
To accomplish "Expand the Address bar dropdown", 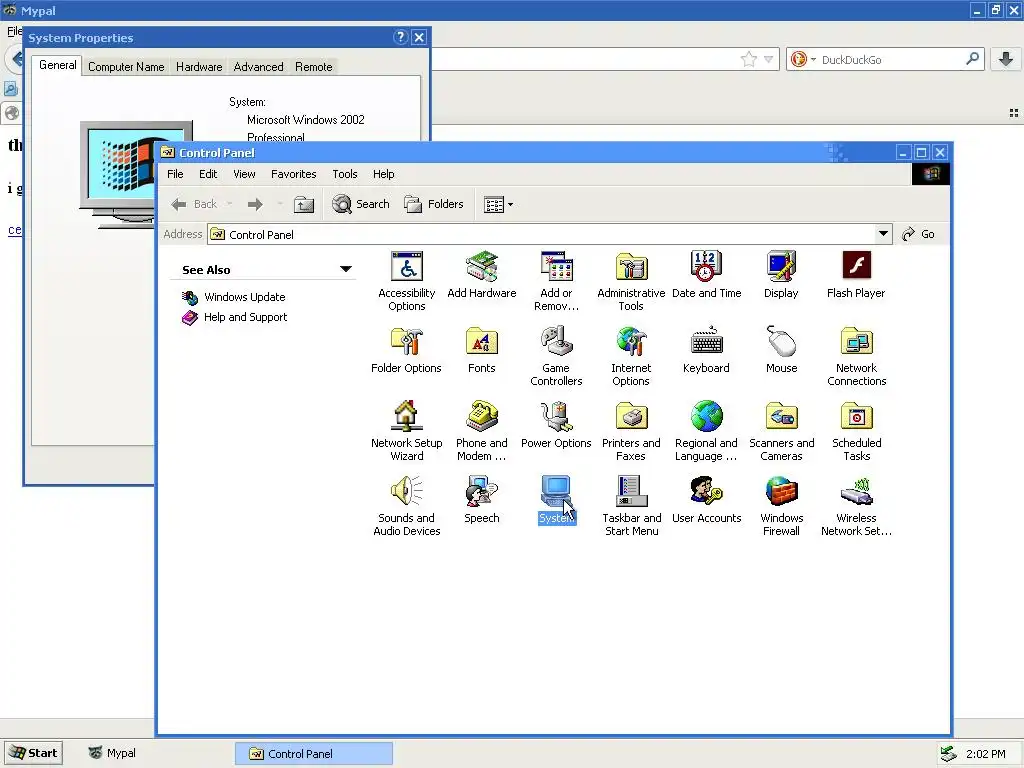I will click(883, 234).
